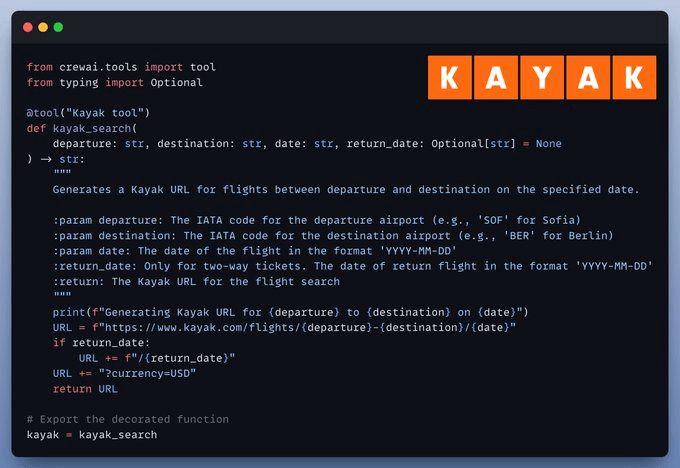Click the 'URL += "?currency=USD"' line
Image resolution: width=680 pixels, height=468 pixels.
tap(124, 373)
